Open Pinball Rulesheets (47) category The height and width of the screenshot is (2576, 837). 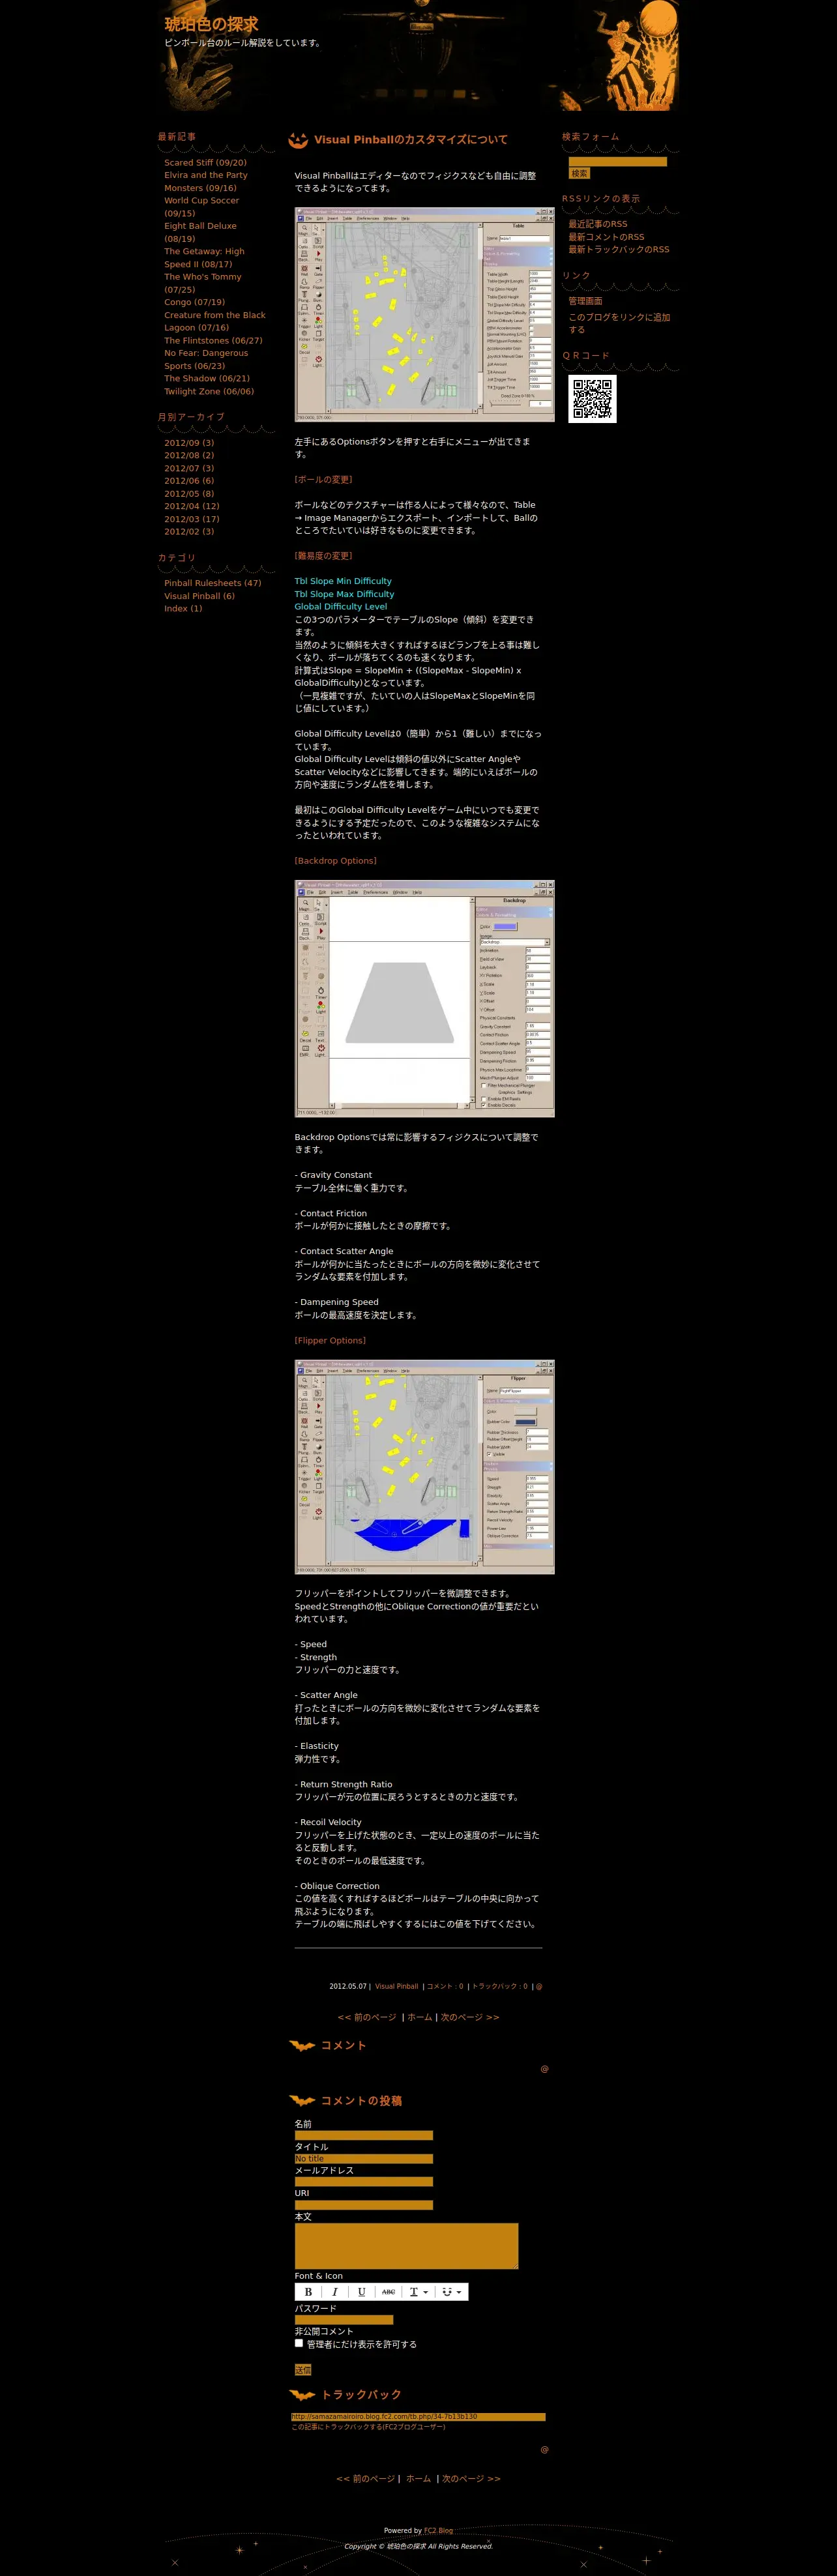(x=213, y=583)
